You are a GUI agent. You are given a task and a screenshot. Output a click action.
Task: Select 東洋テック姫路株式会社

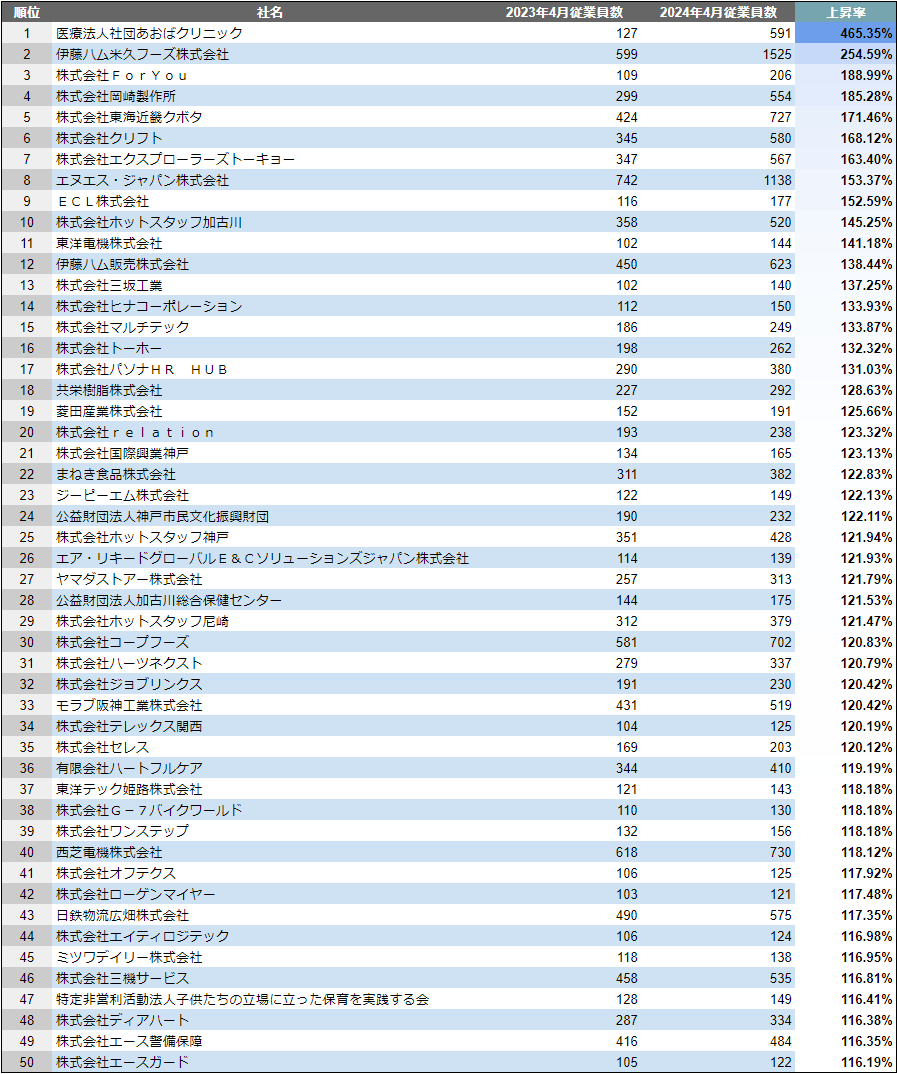[129, 789]
